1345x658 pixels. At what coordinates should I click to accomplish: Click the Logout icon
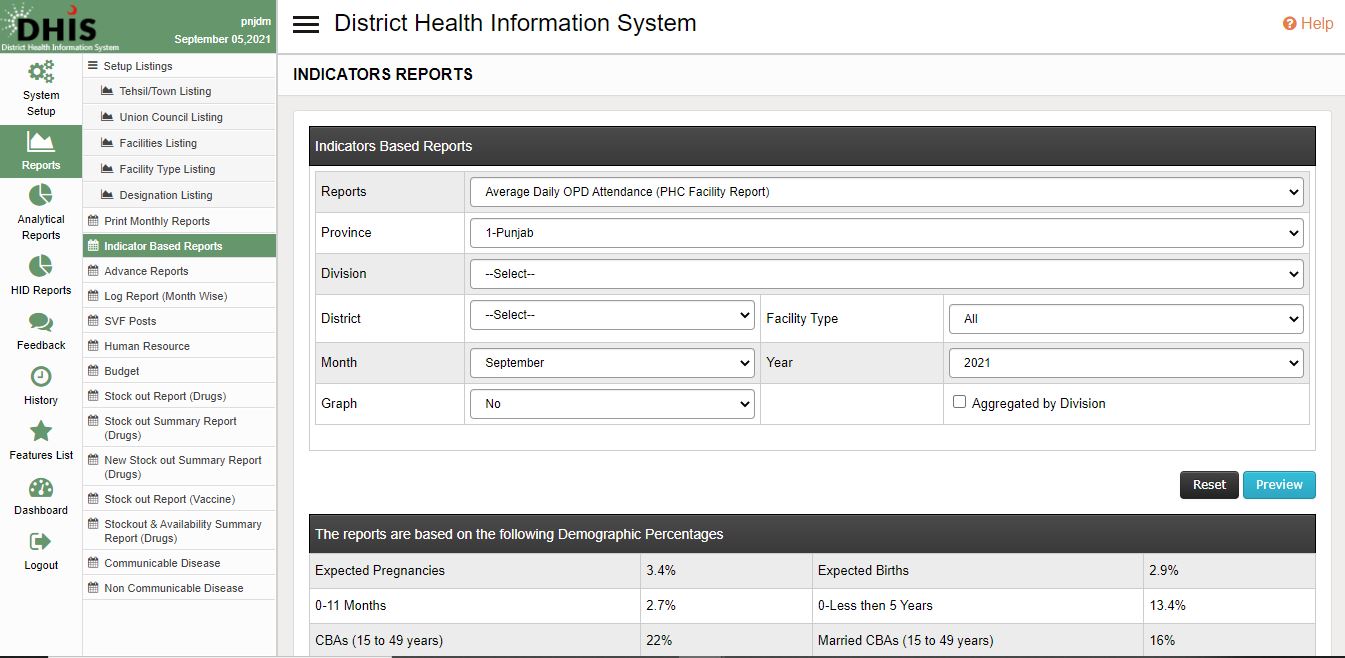[41, 542]
